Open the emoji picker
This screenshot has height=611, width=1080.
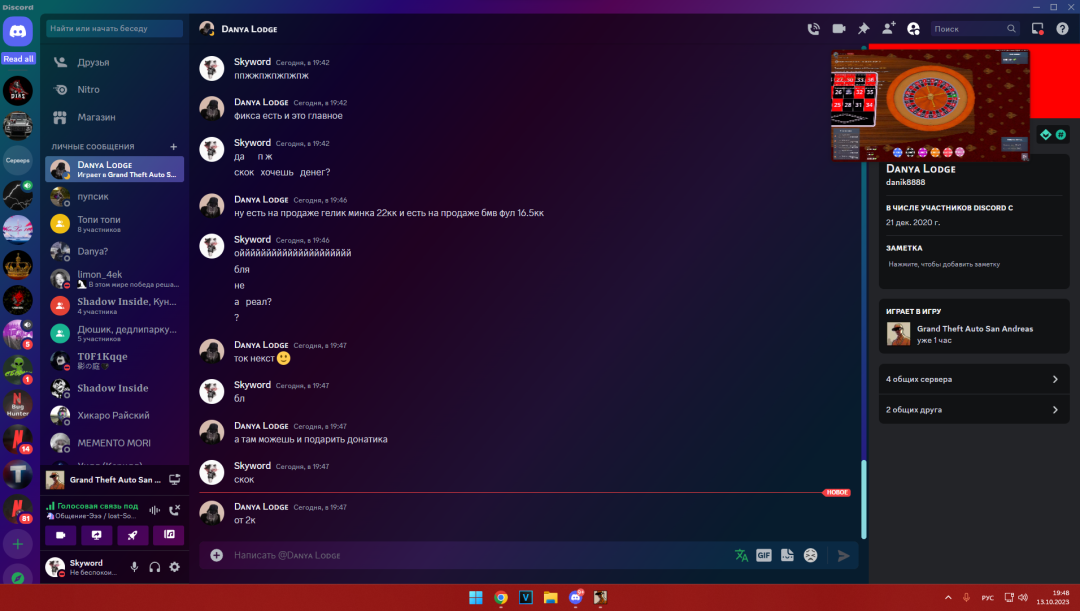(x=811, y=555)
